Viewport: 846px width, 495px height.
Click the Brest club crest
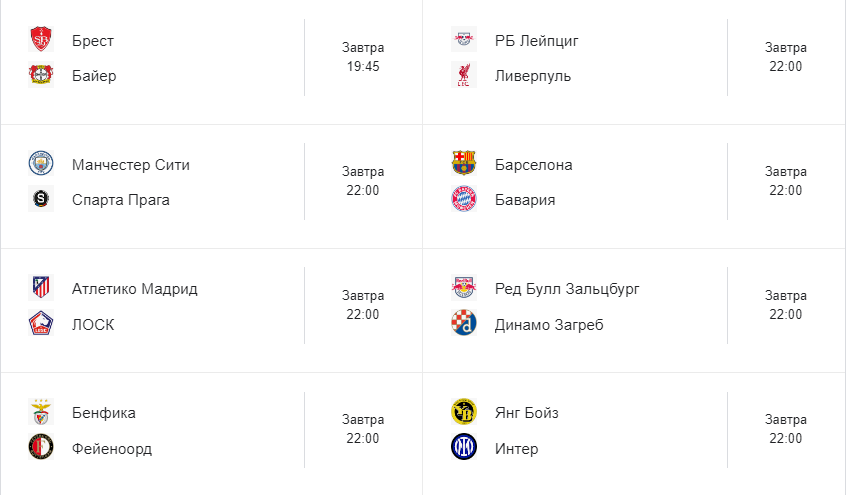coord(41,41)
